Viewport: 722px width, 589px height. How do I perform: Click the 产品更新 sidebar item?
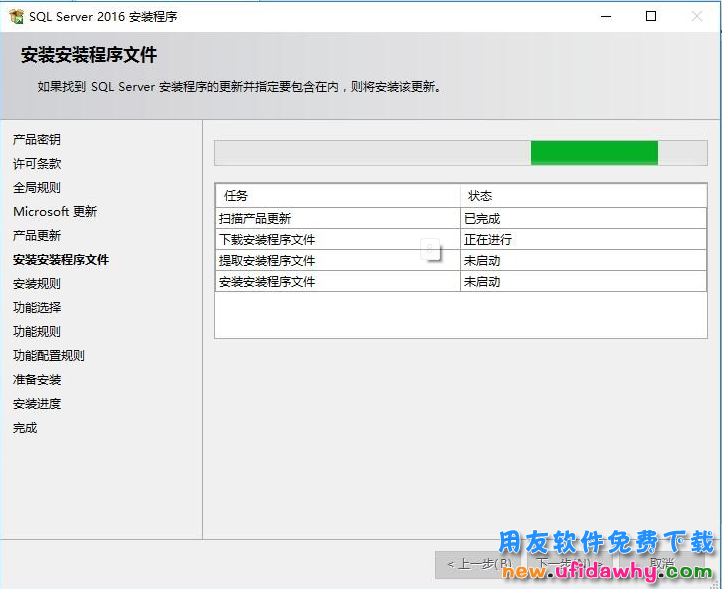pyautogui.click(x=37, y=236)
